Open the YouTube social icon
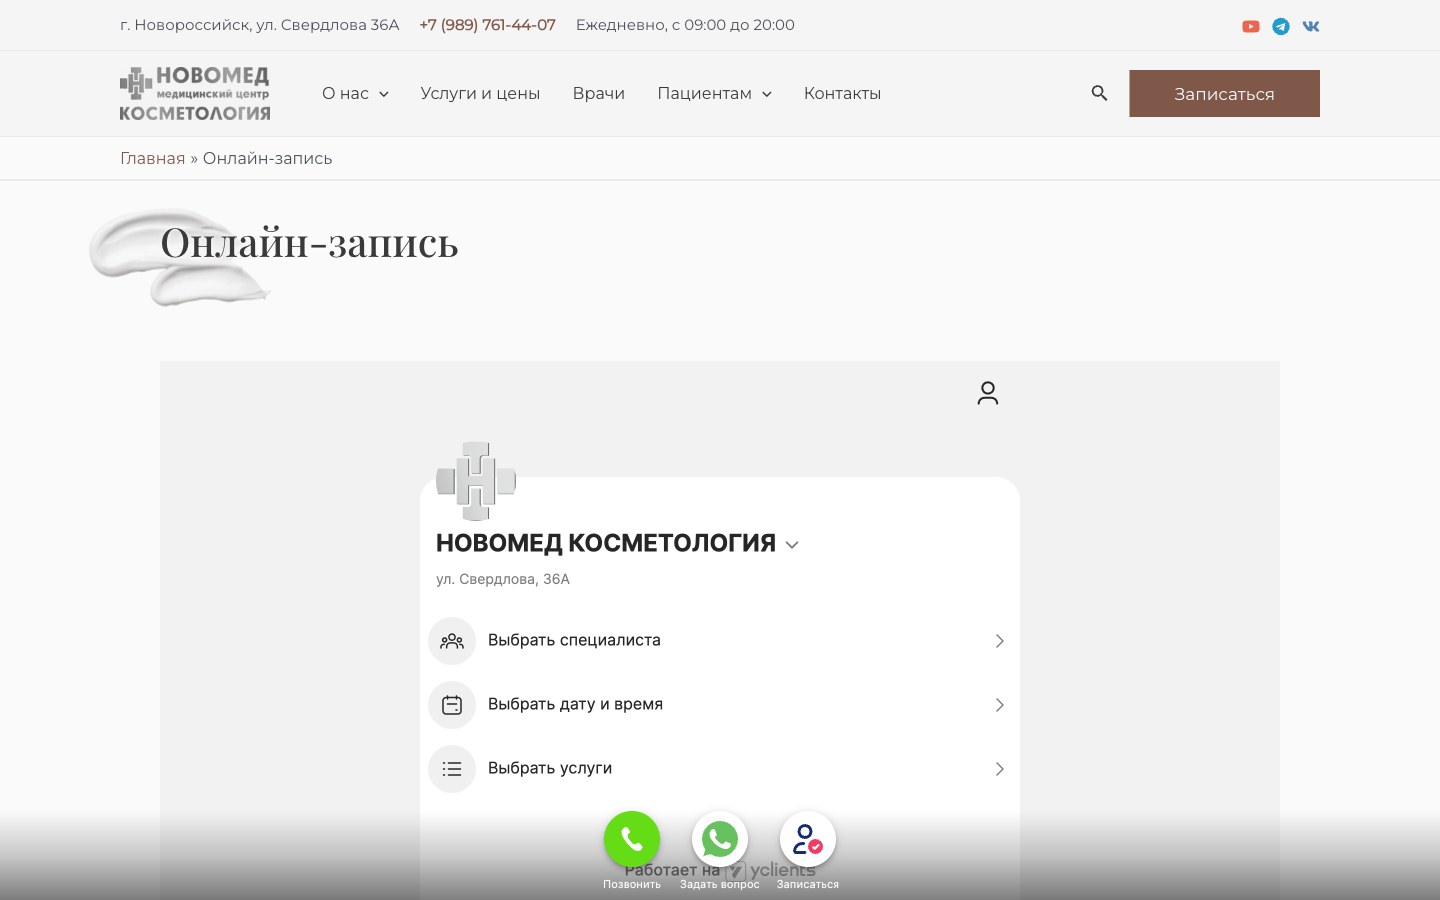This screenshot has width=1440, height=900. coord(1250,26)
